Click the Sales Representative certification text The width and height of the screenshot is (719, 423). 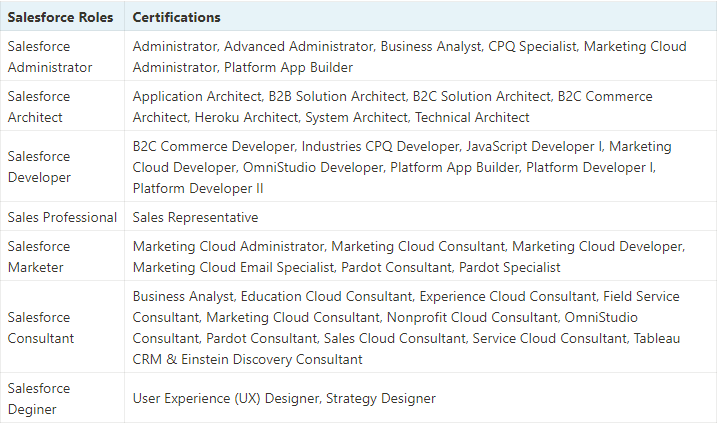[195, 217]
